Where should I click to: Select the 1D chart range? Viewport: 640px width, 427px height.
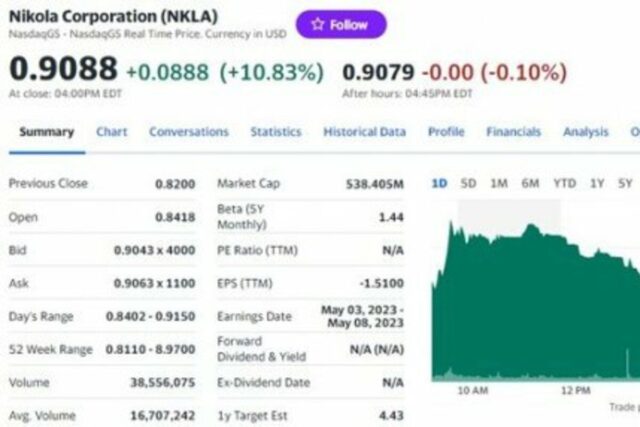439,183
